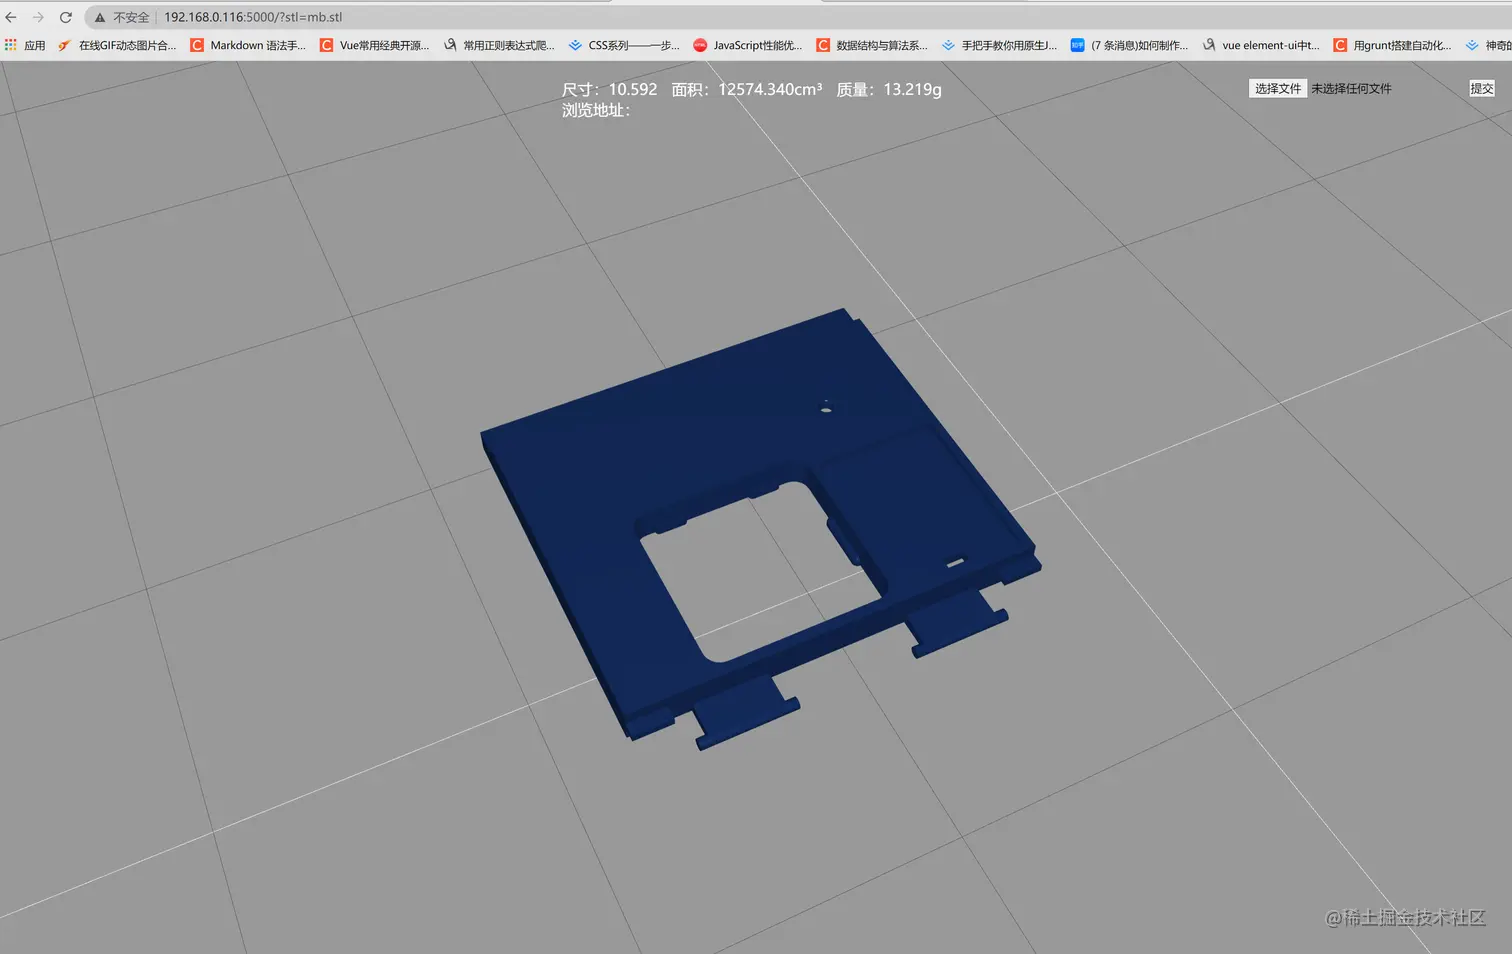Click the 选择文件 file chooser button
Image resolution: width=1512 pixels, height=954 pixels.
[1277, 88]
